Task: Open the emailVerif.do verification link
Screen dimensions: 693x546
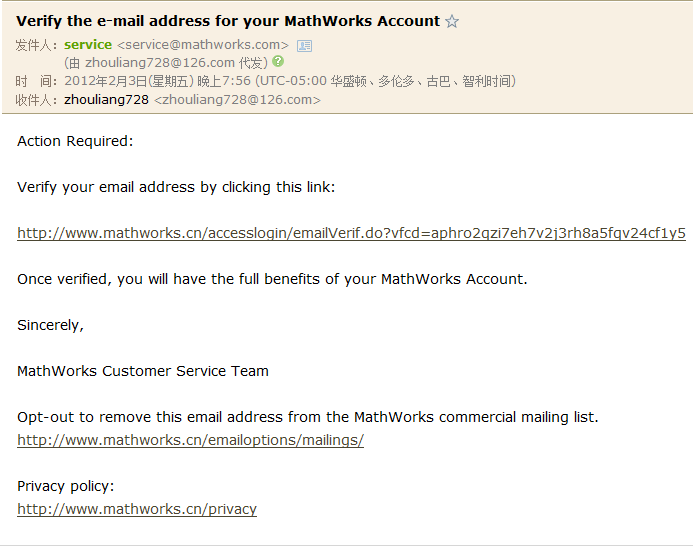Action: (351, 233)
